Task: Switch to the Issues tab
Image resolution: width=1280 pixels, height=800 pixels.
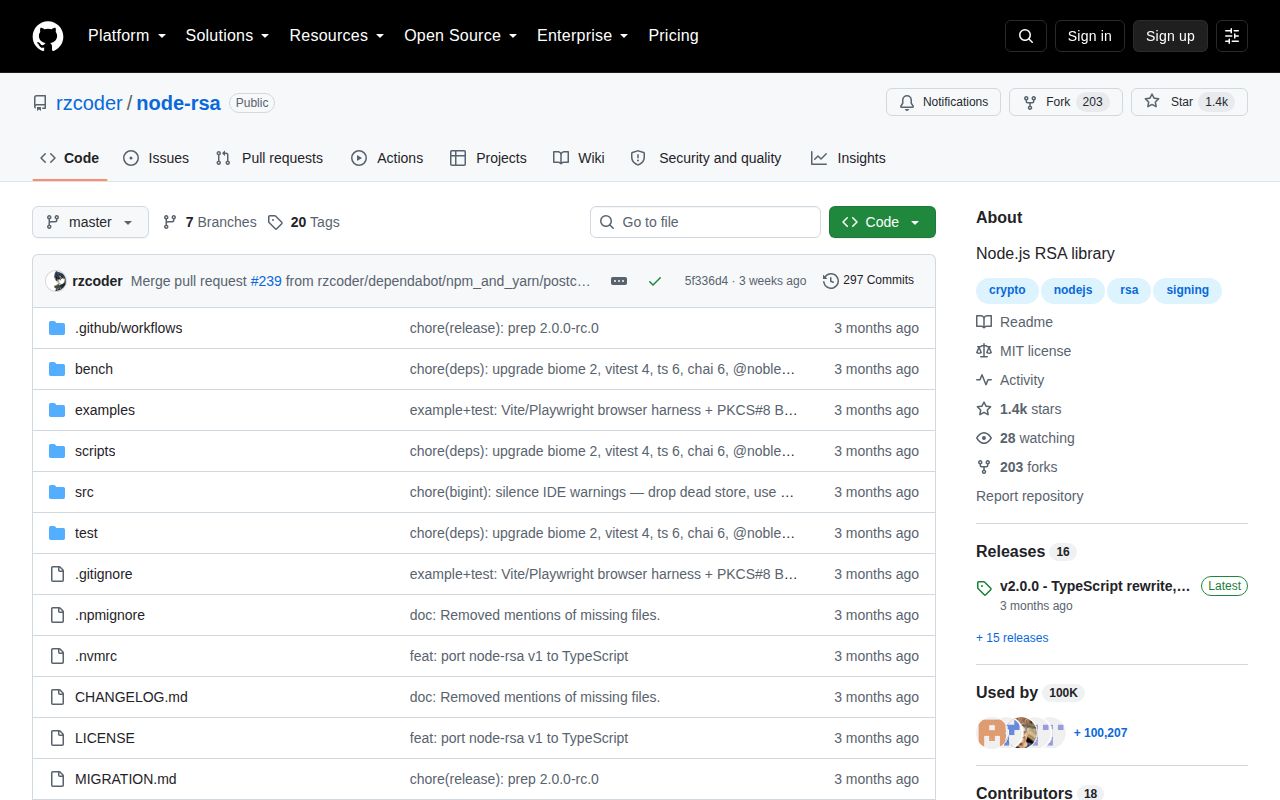Action: tap(156, 158)
